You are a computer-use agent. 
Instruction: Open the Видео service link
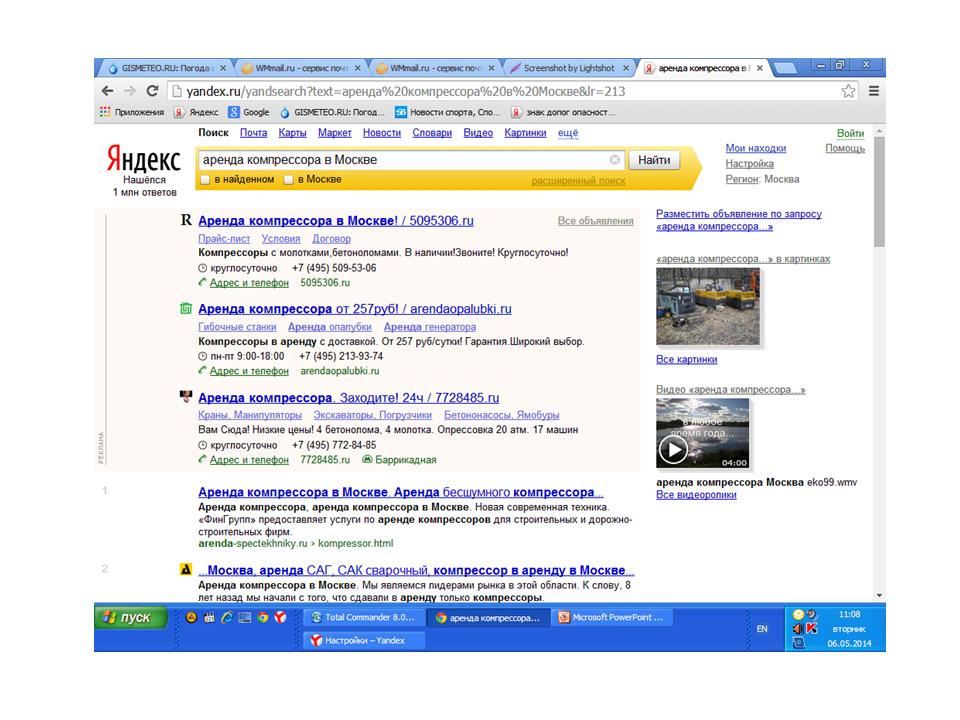[478, 133]
